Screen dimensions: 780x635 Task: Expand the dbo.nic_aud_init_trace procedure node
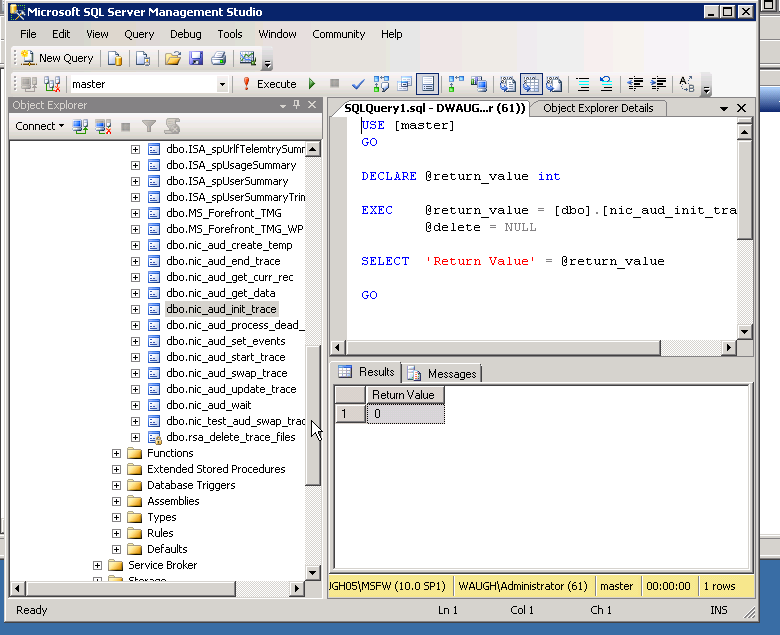[x=136, y=309]
